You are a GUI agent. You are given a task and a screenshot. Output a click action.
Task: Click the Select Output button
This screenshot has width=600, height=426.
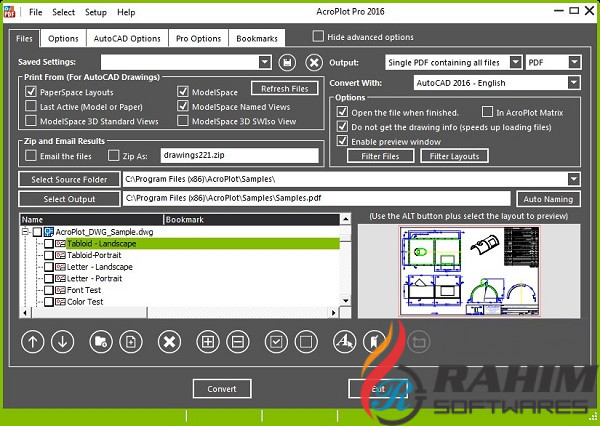(x=69, y=199)
